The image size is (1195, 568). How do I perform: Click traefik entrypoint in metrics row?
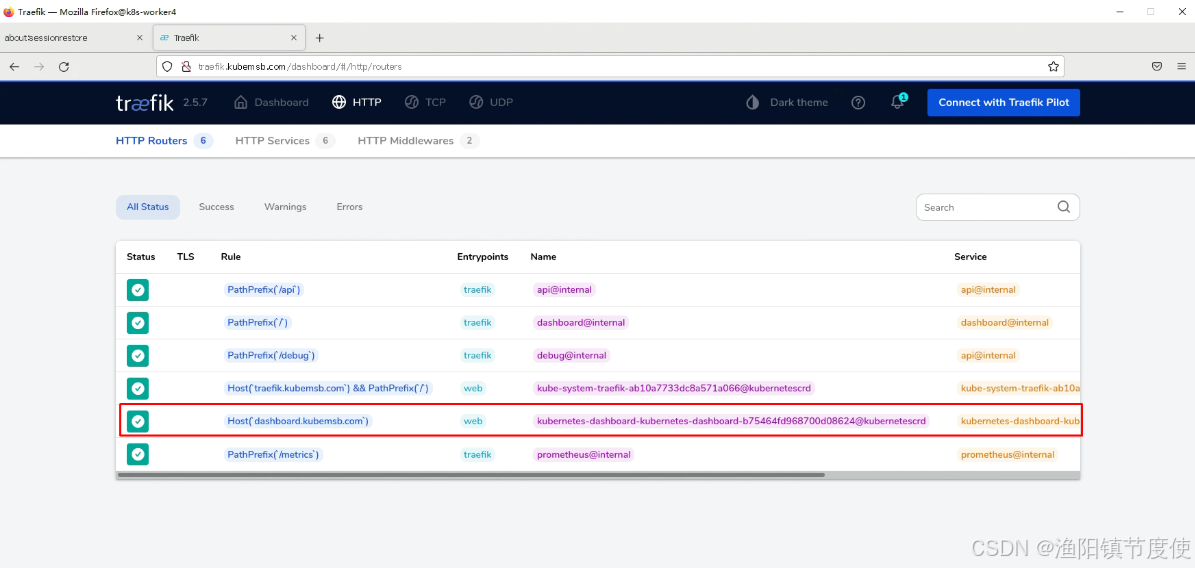(x=477, y=454)
